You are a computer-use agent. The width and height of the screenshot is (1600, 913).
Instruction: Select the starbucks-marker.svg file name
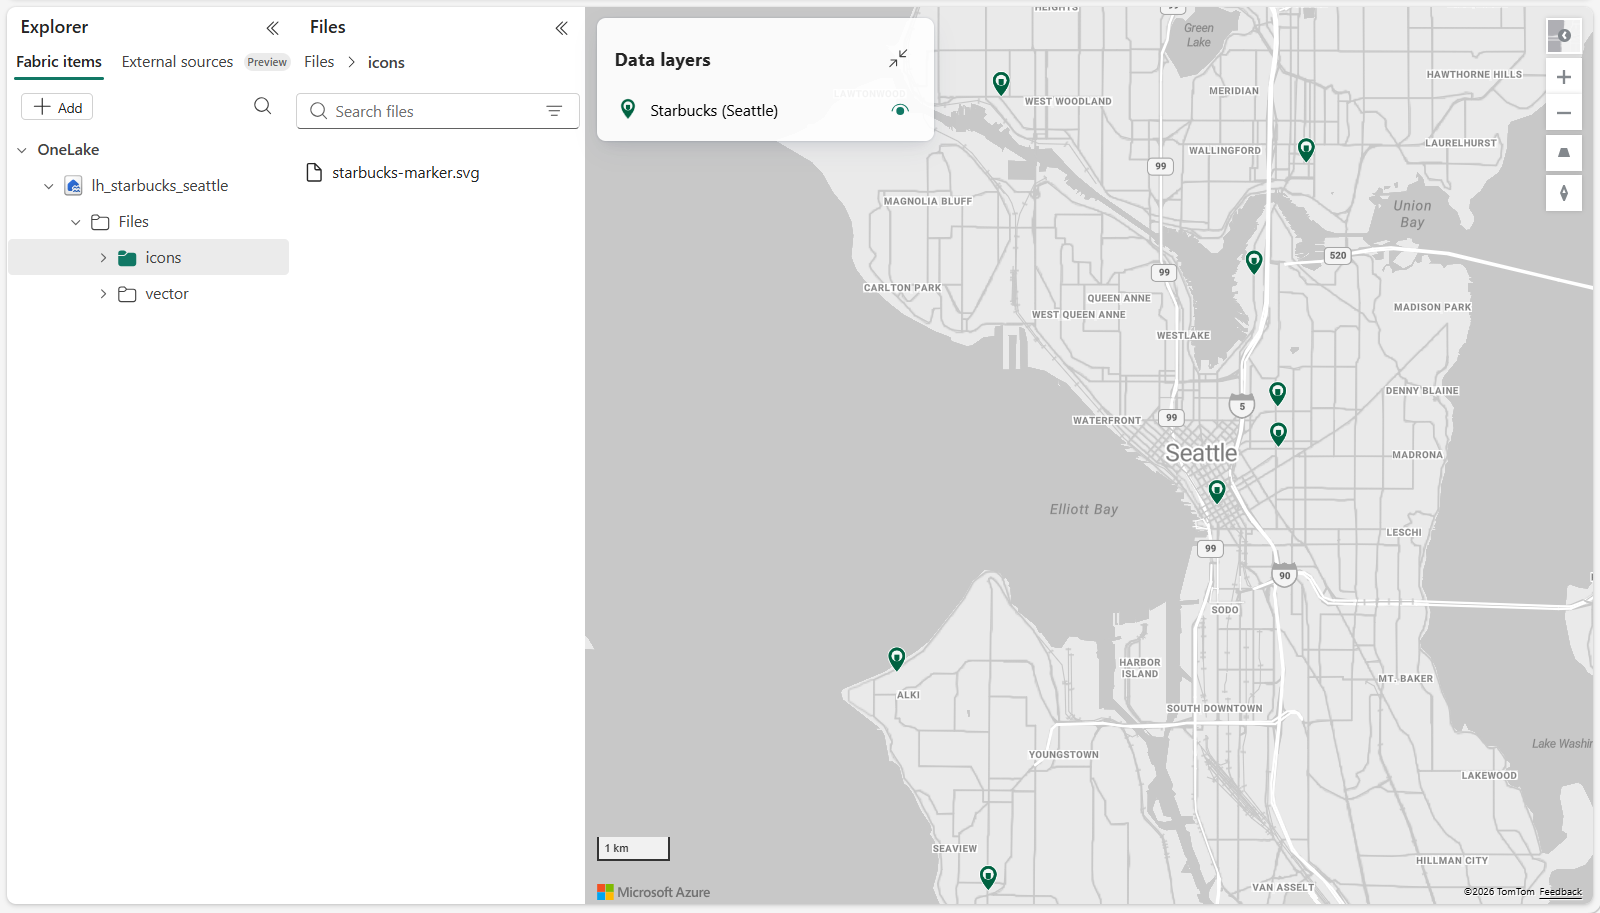406,173
